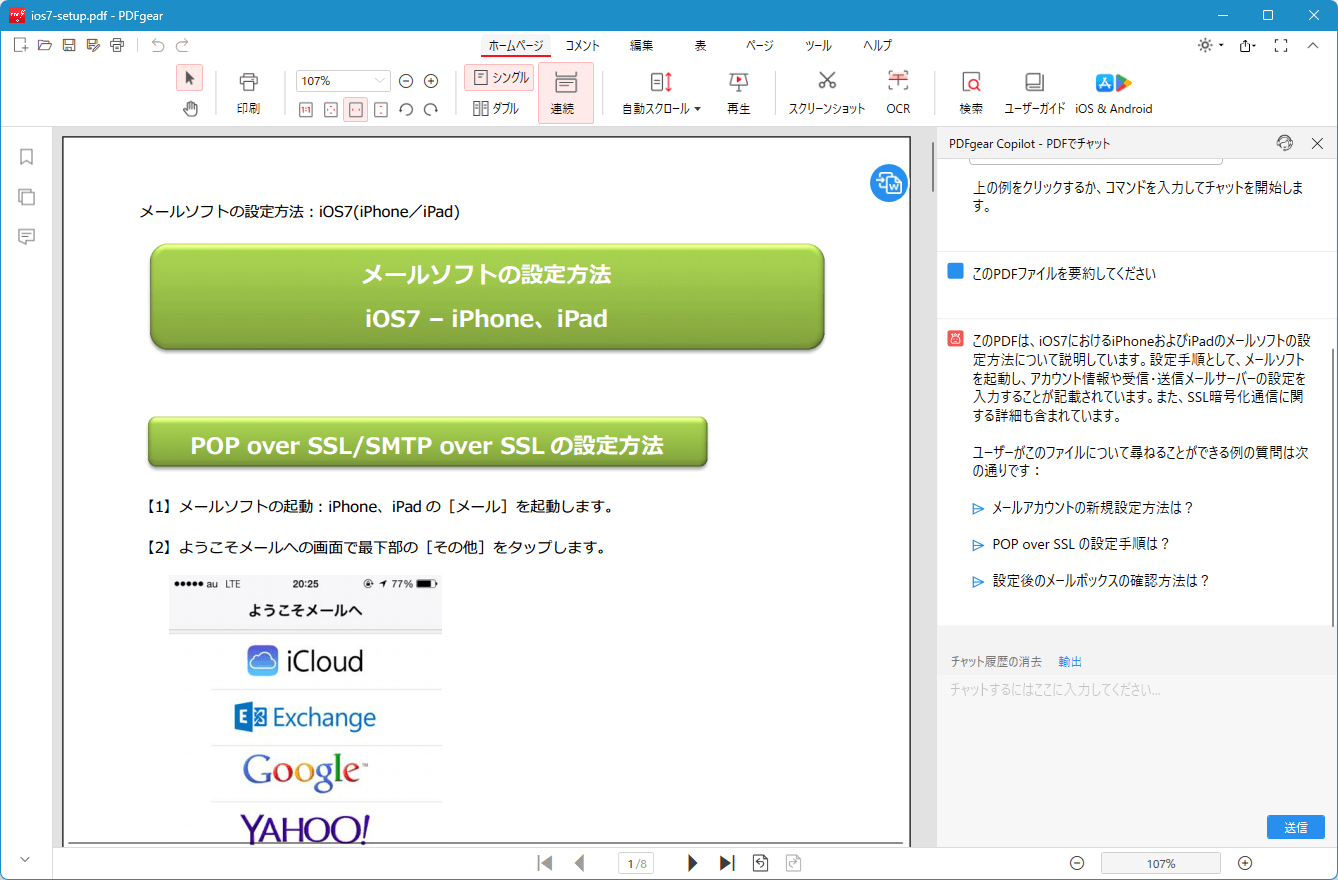Viewport: 1338px width, 880px height.
Task: Zoom in with the toolbar plus icon
Action: pos(431,81)
